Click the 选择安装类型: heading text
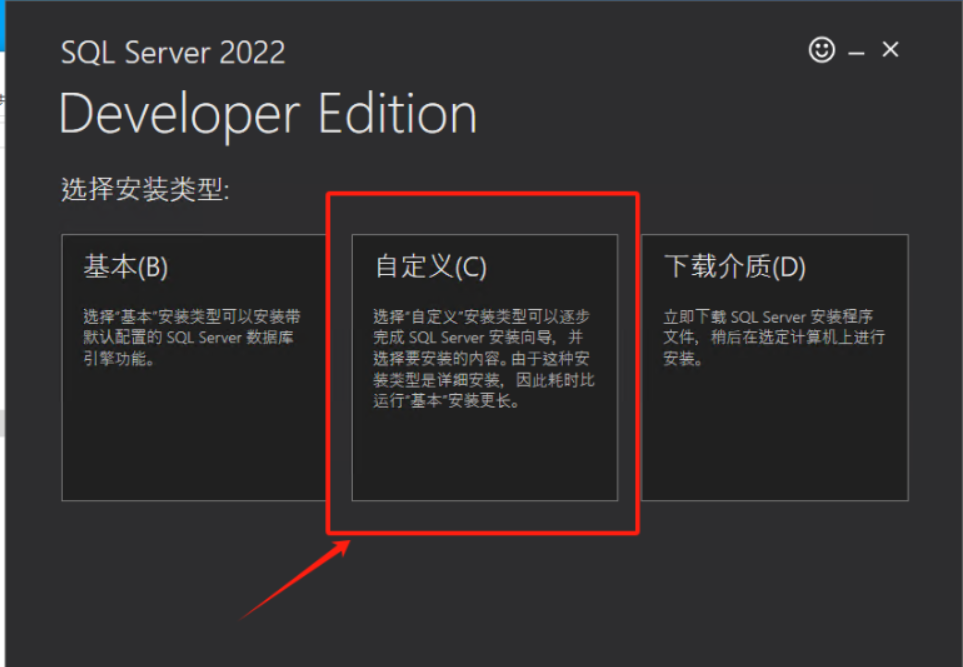Viewport: 963px width, 667px height. [145, 189]
